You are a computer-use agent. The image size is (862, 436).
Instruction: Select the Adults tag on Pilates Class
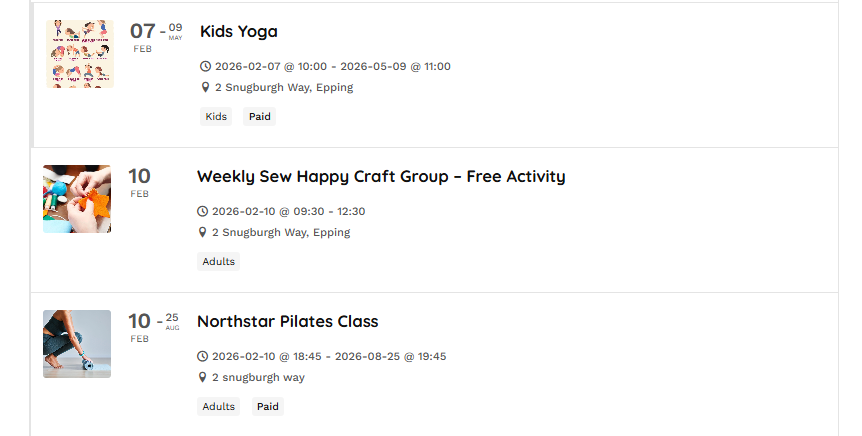click(x=218, y=407)
